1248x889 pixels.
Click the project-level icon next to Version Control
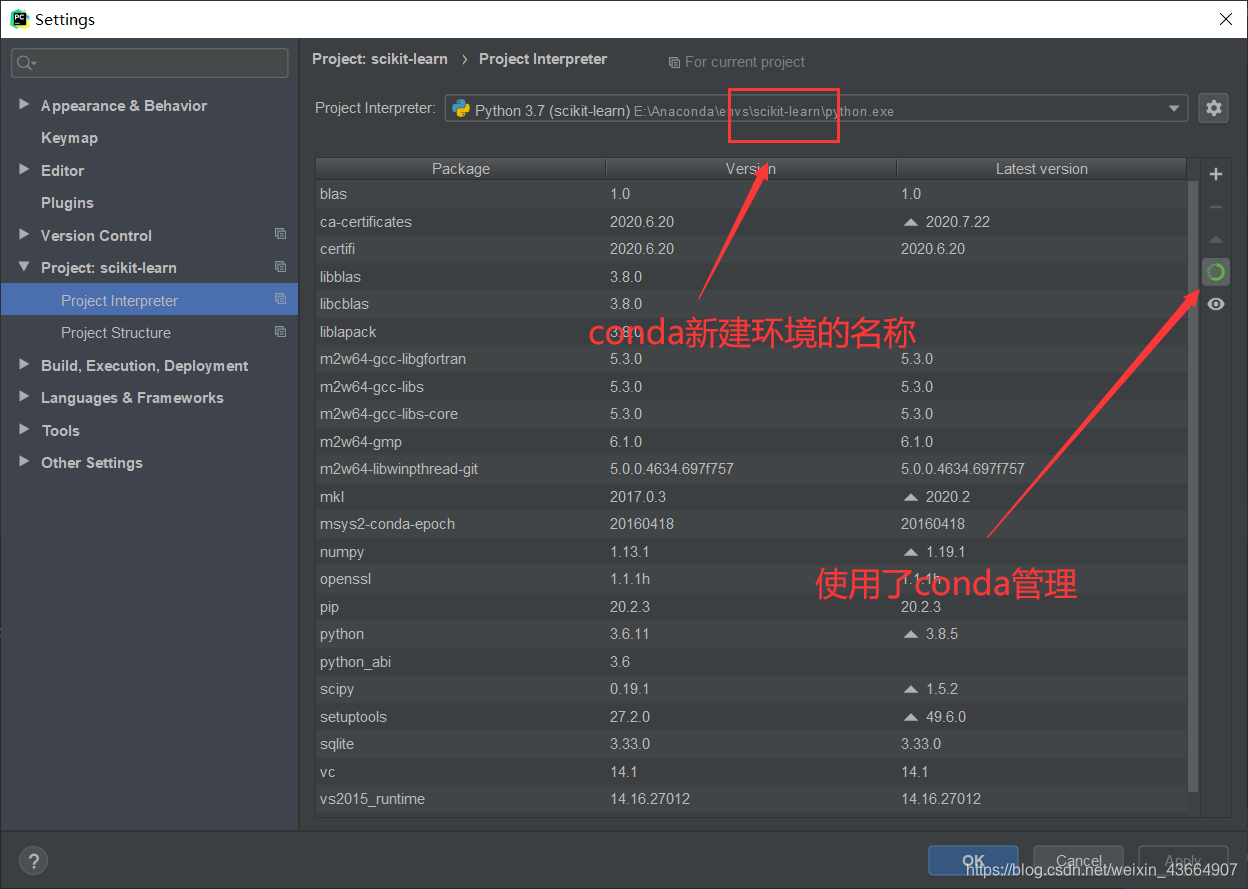280,234
